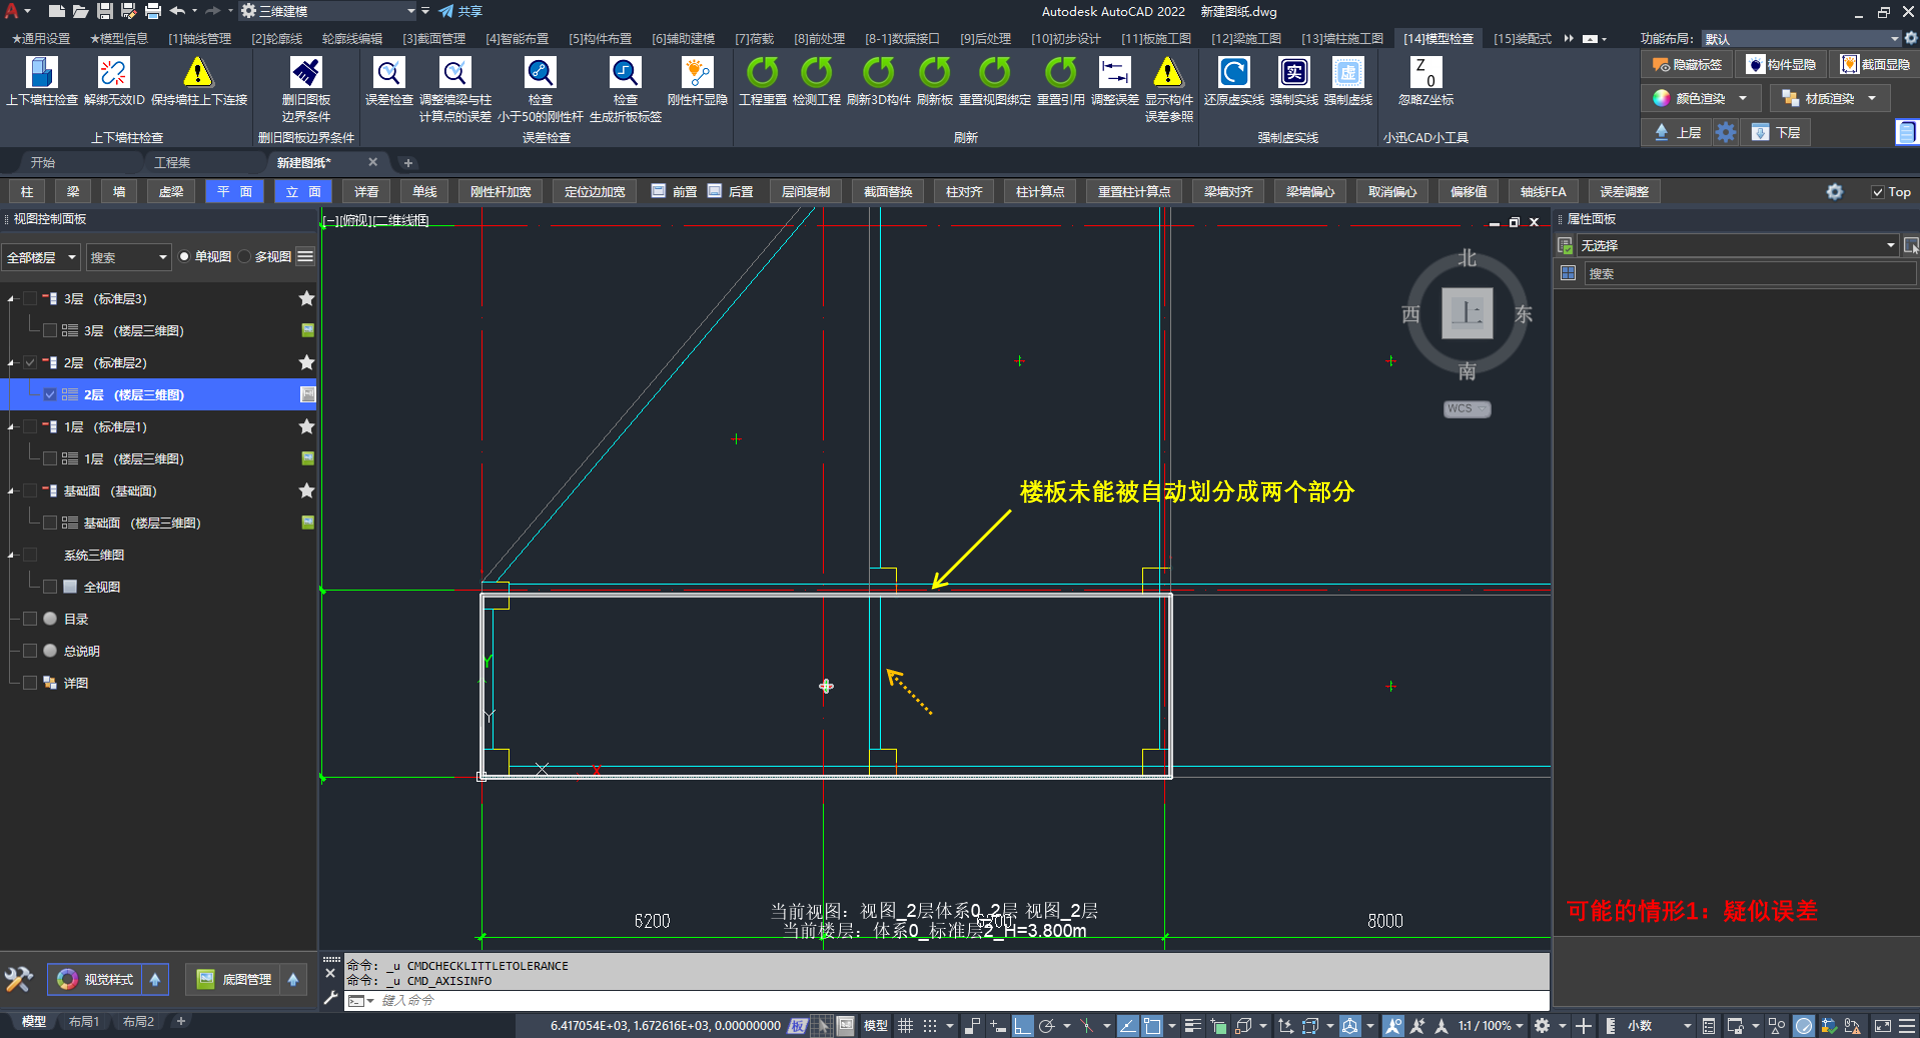The image size is (1920, 1038).
Task: Toggle the Top checkbox
Action: [x=1877, y=192]
